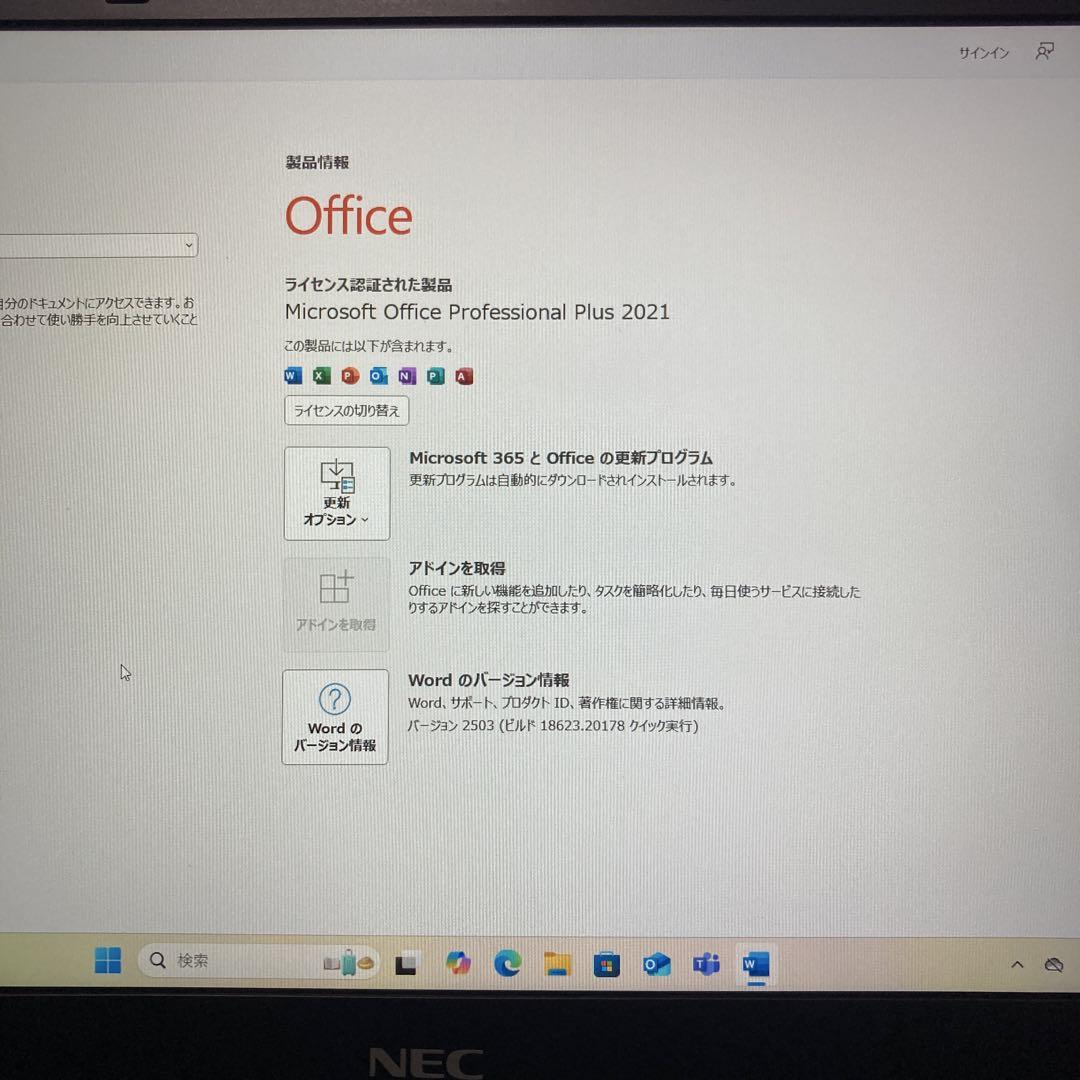Expand the left pane combo box dropdown
Viewport: 1080px width, 1080px height.
(189, 245)
